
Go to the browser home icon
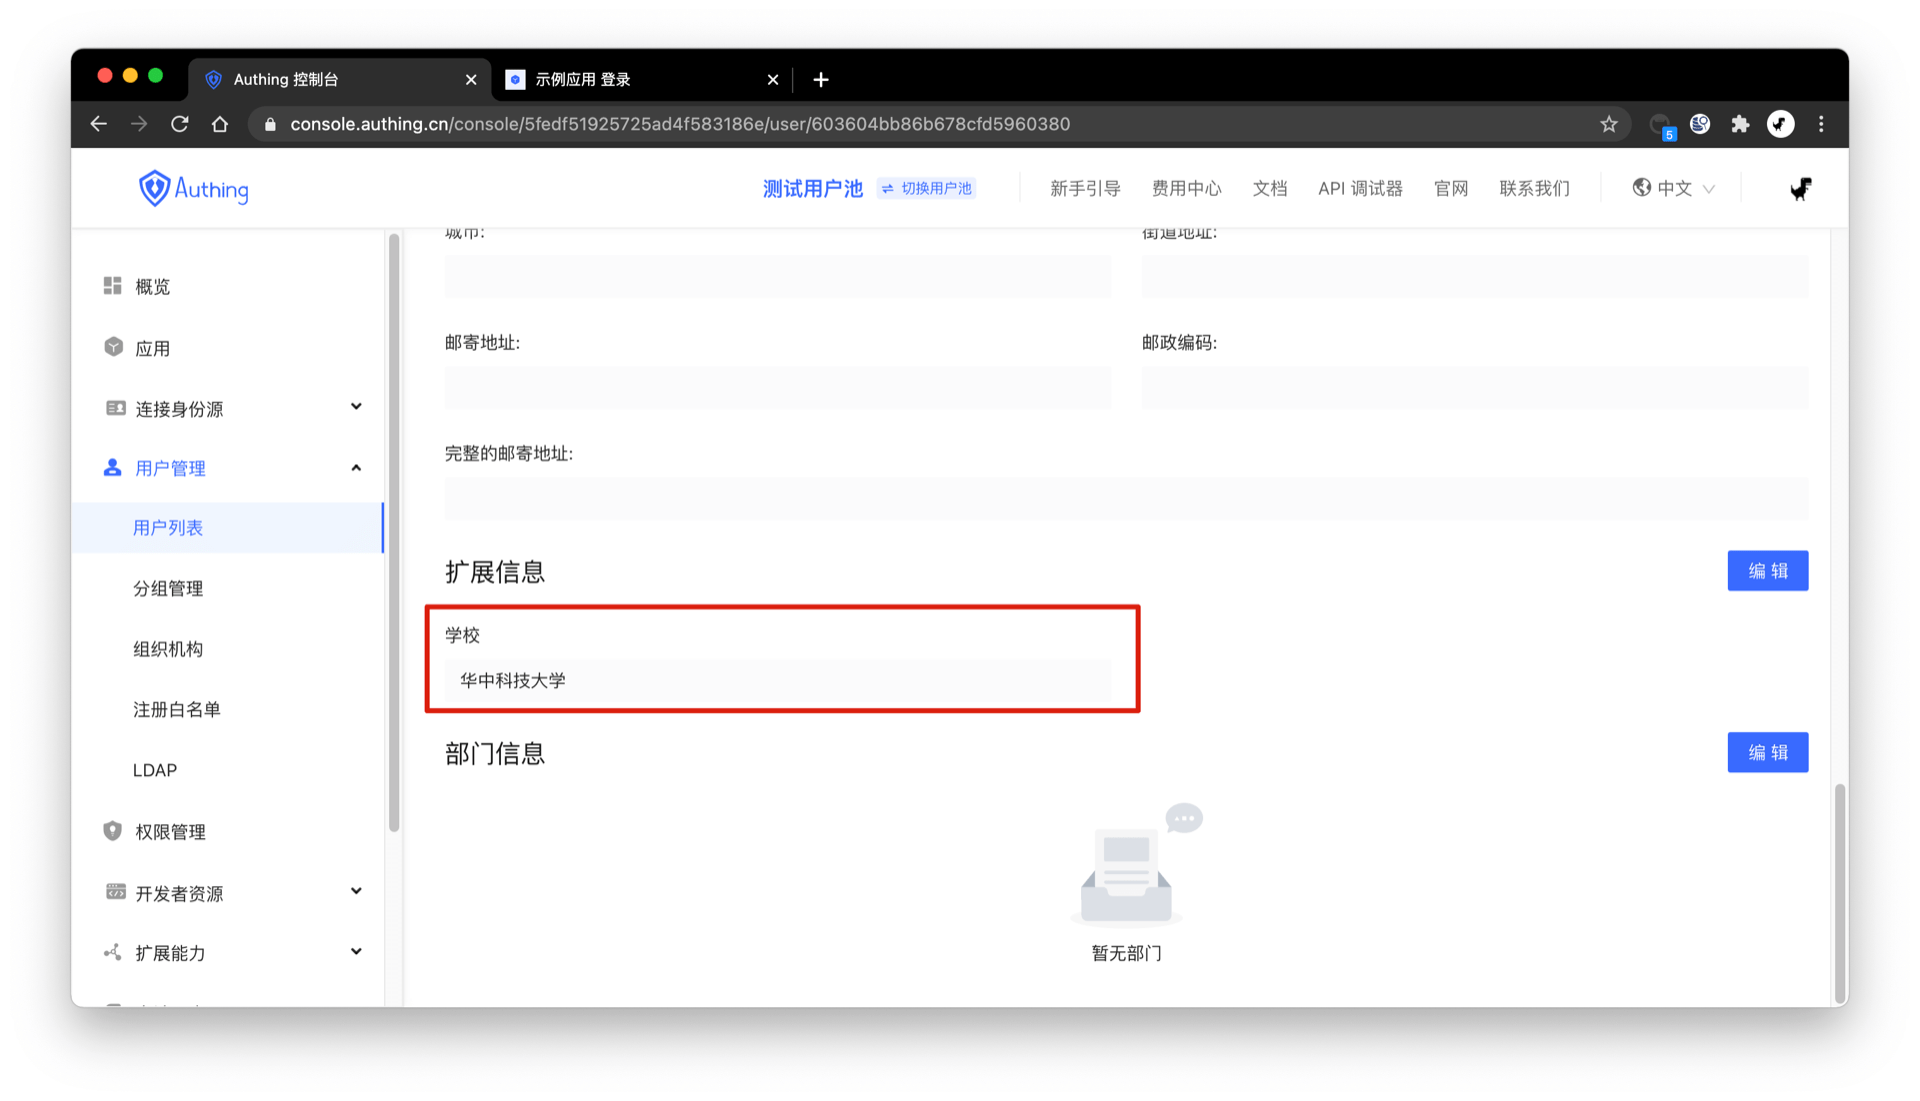220,124
